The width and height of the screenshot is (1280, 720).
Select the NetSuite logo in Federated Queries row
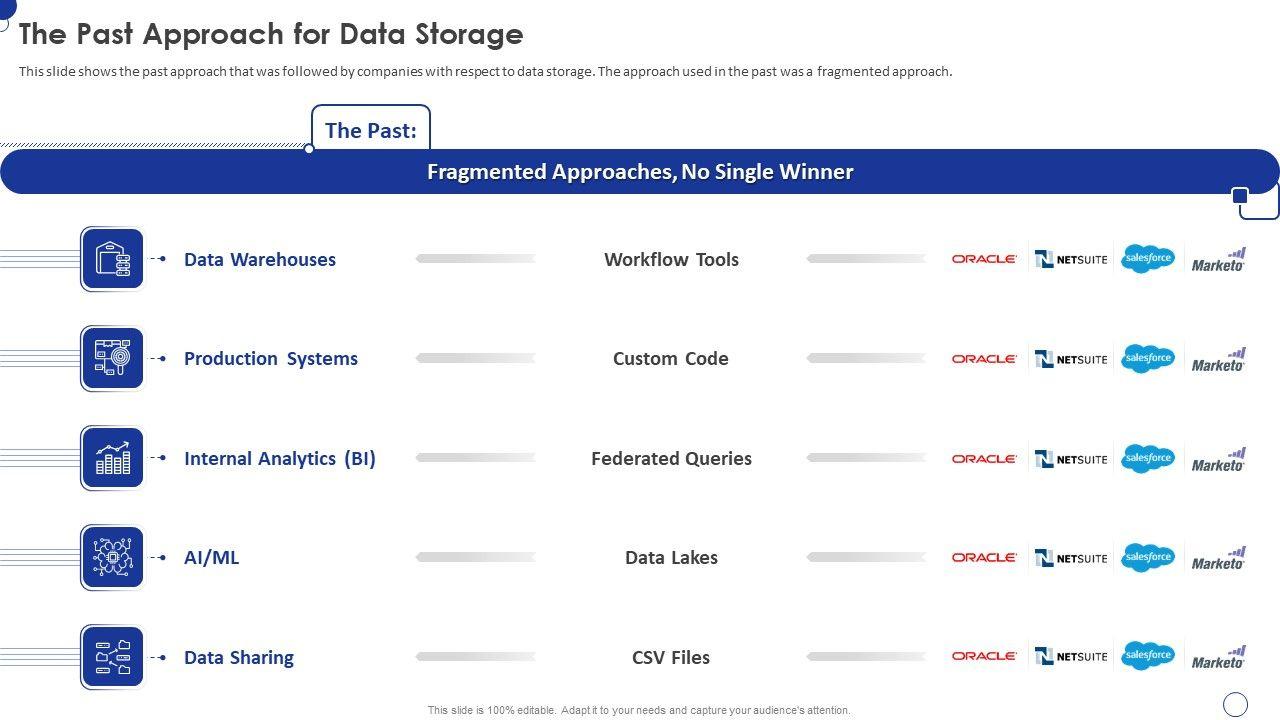[x=1071, y=459]
